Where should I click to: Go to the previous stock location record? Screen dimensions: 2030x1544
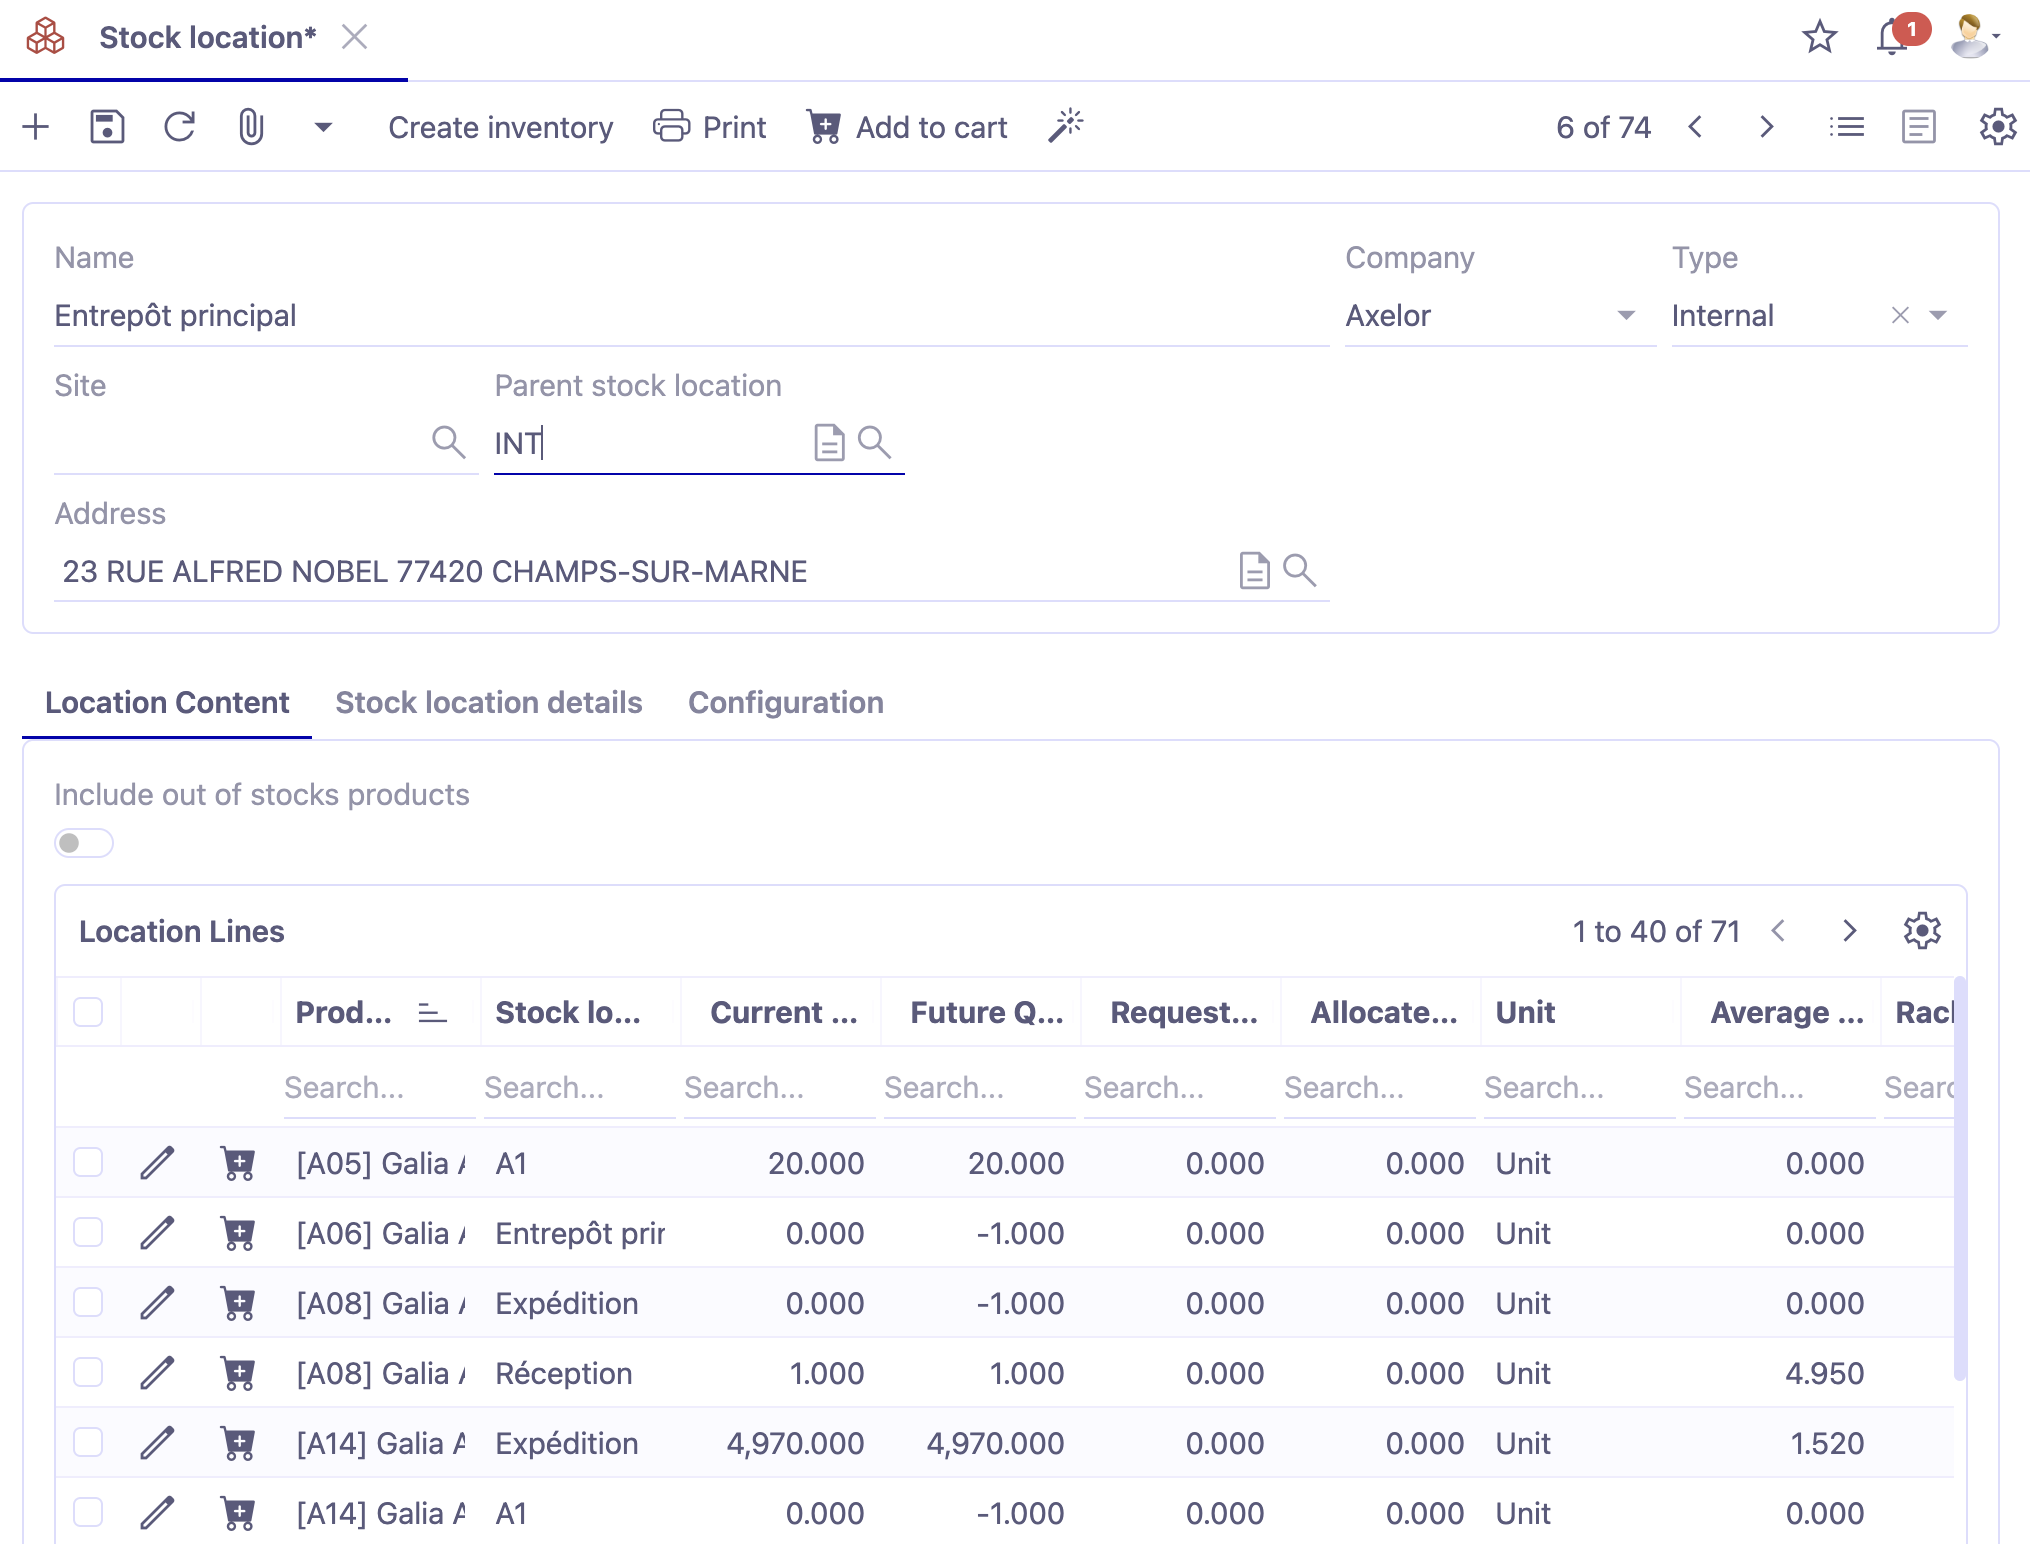pyautogui.click(x=1695, y=127)
